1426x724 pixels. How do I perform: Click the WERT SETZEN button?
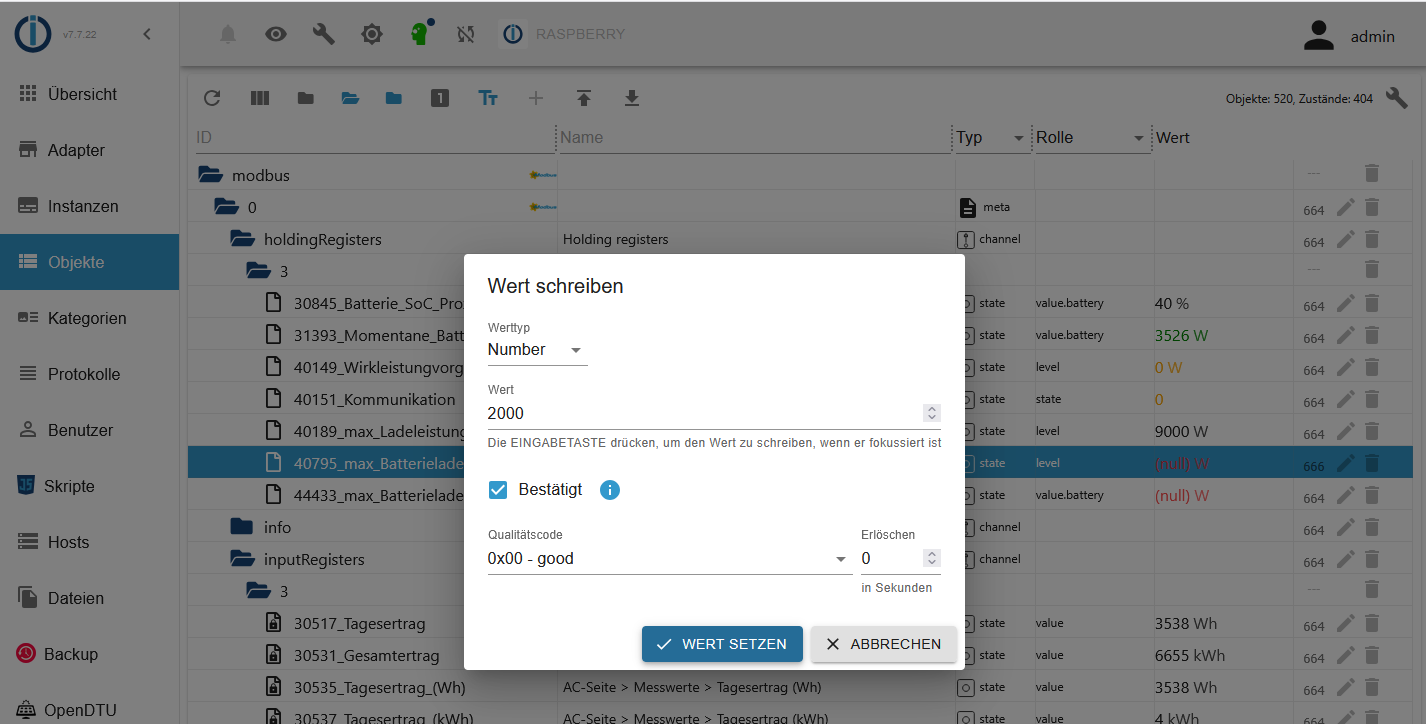tap(722, 644)
